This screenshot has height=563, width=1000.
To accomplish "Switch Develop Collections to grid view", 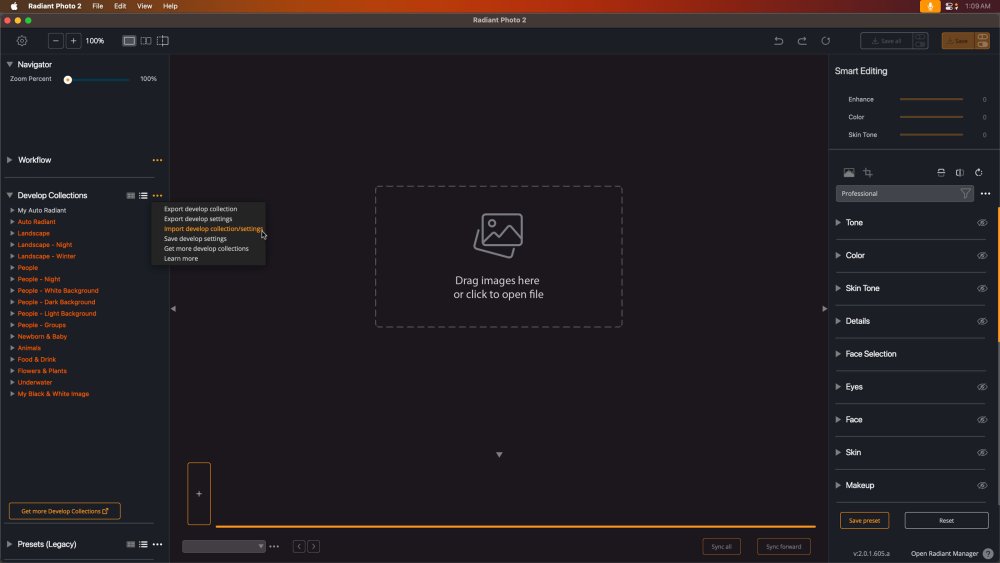I will [x=131, y=196].
